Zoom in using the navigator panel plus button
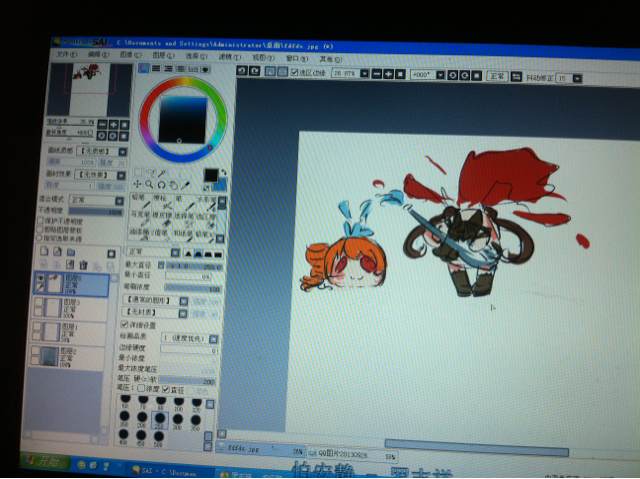 pos(114,124)
